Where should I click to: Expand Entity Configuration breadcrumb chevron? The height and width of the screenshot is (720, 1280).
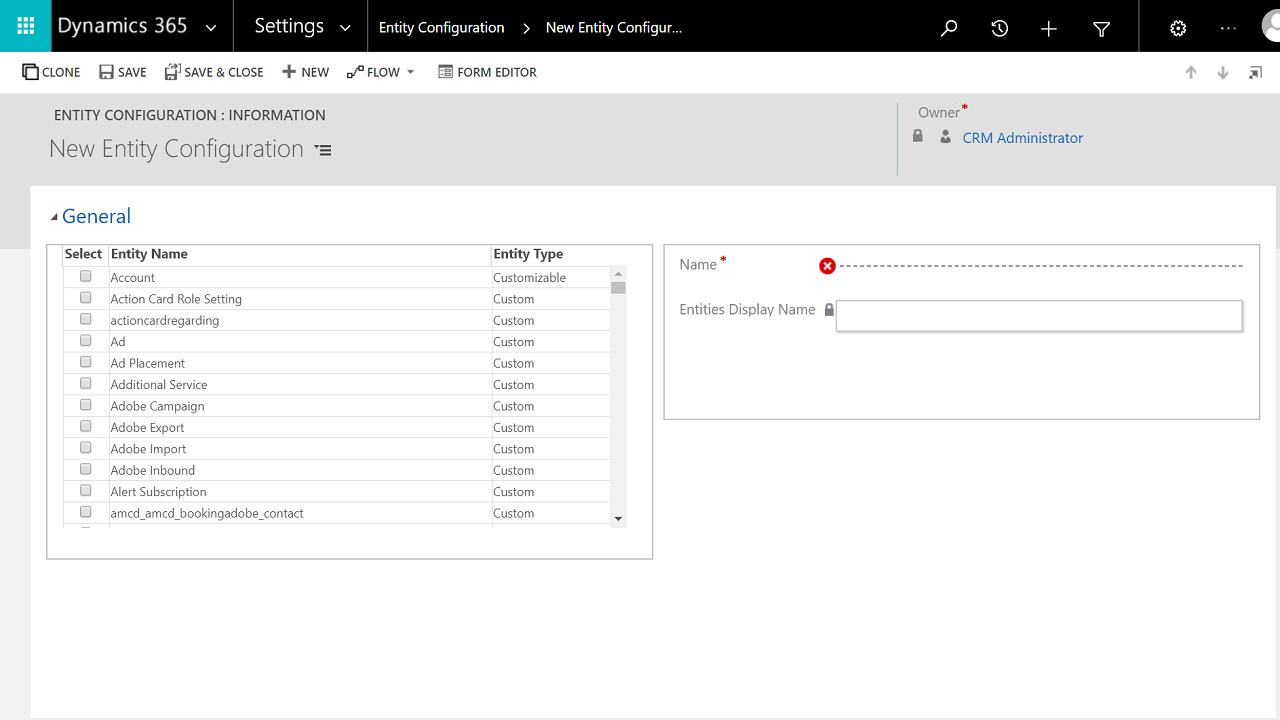point(526,28)
